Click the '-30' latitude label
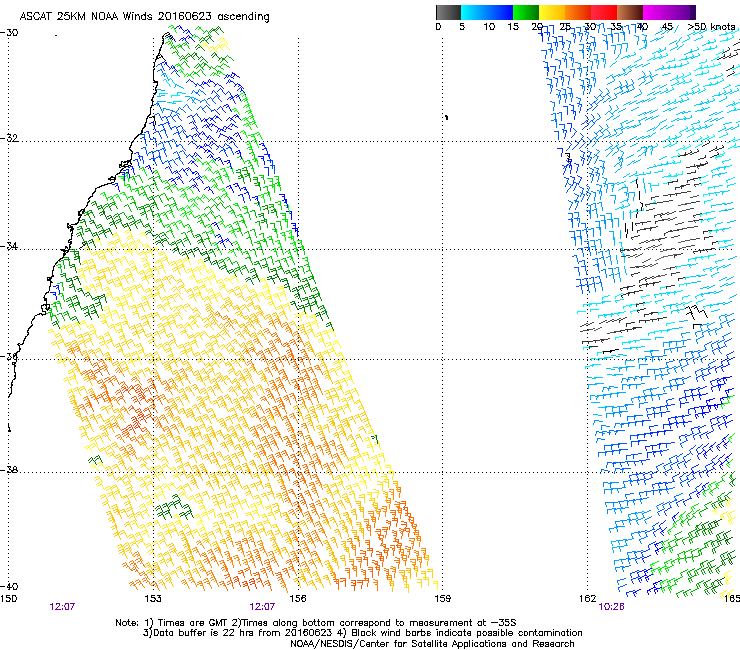The width and height of the screenshot is (740, 650). coord(9,33)
